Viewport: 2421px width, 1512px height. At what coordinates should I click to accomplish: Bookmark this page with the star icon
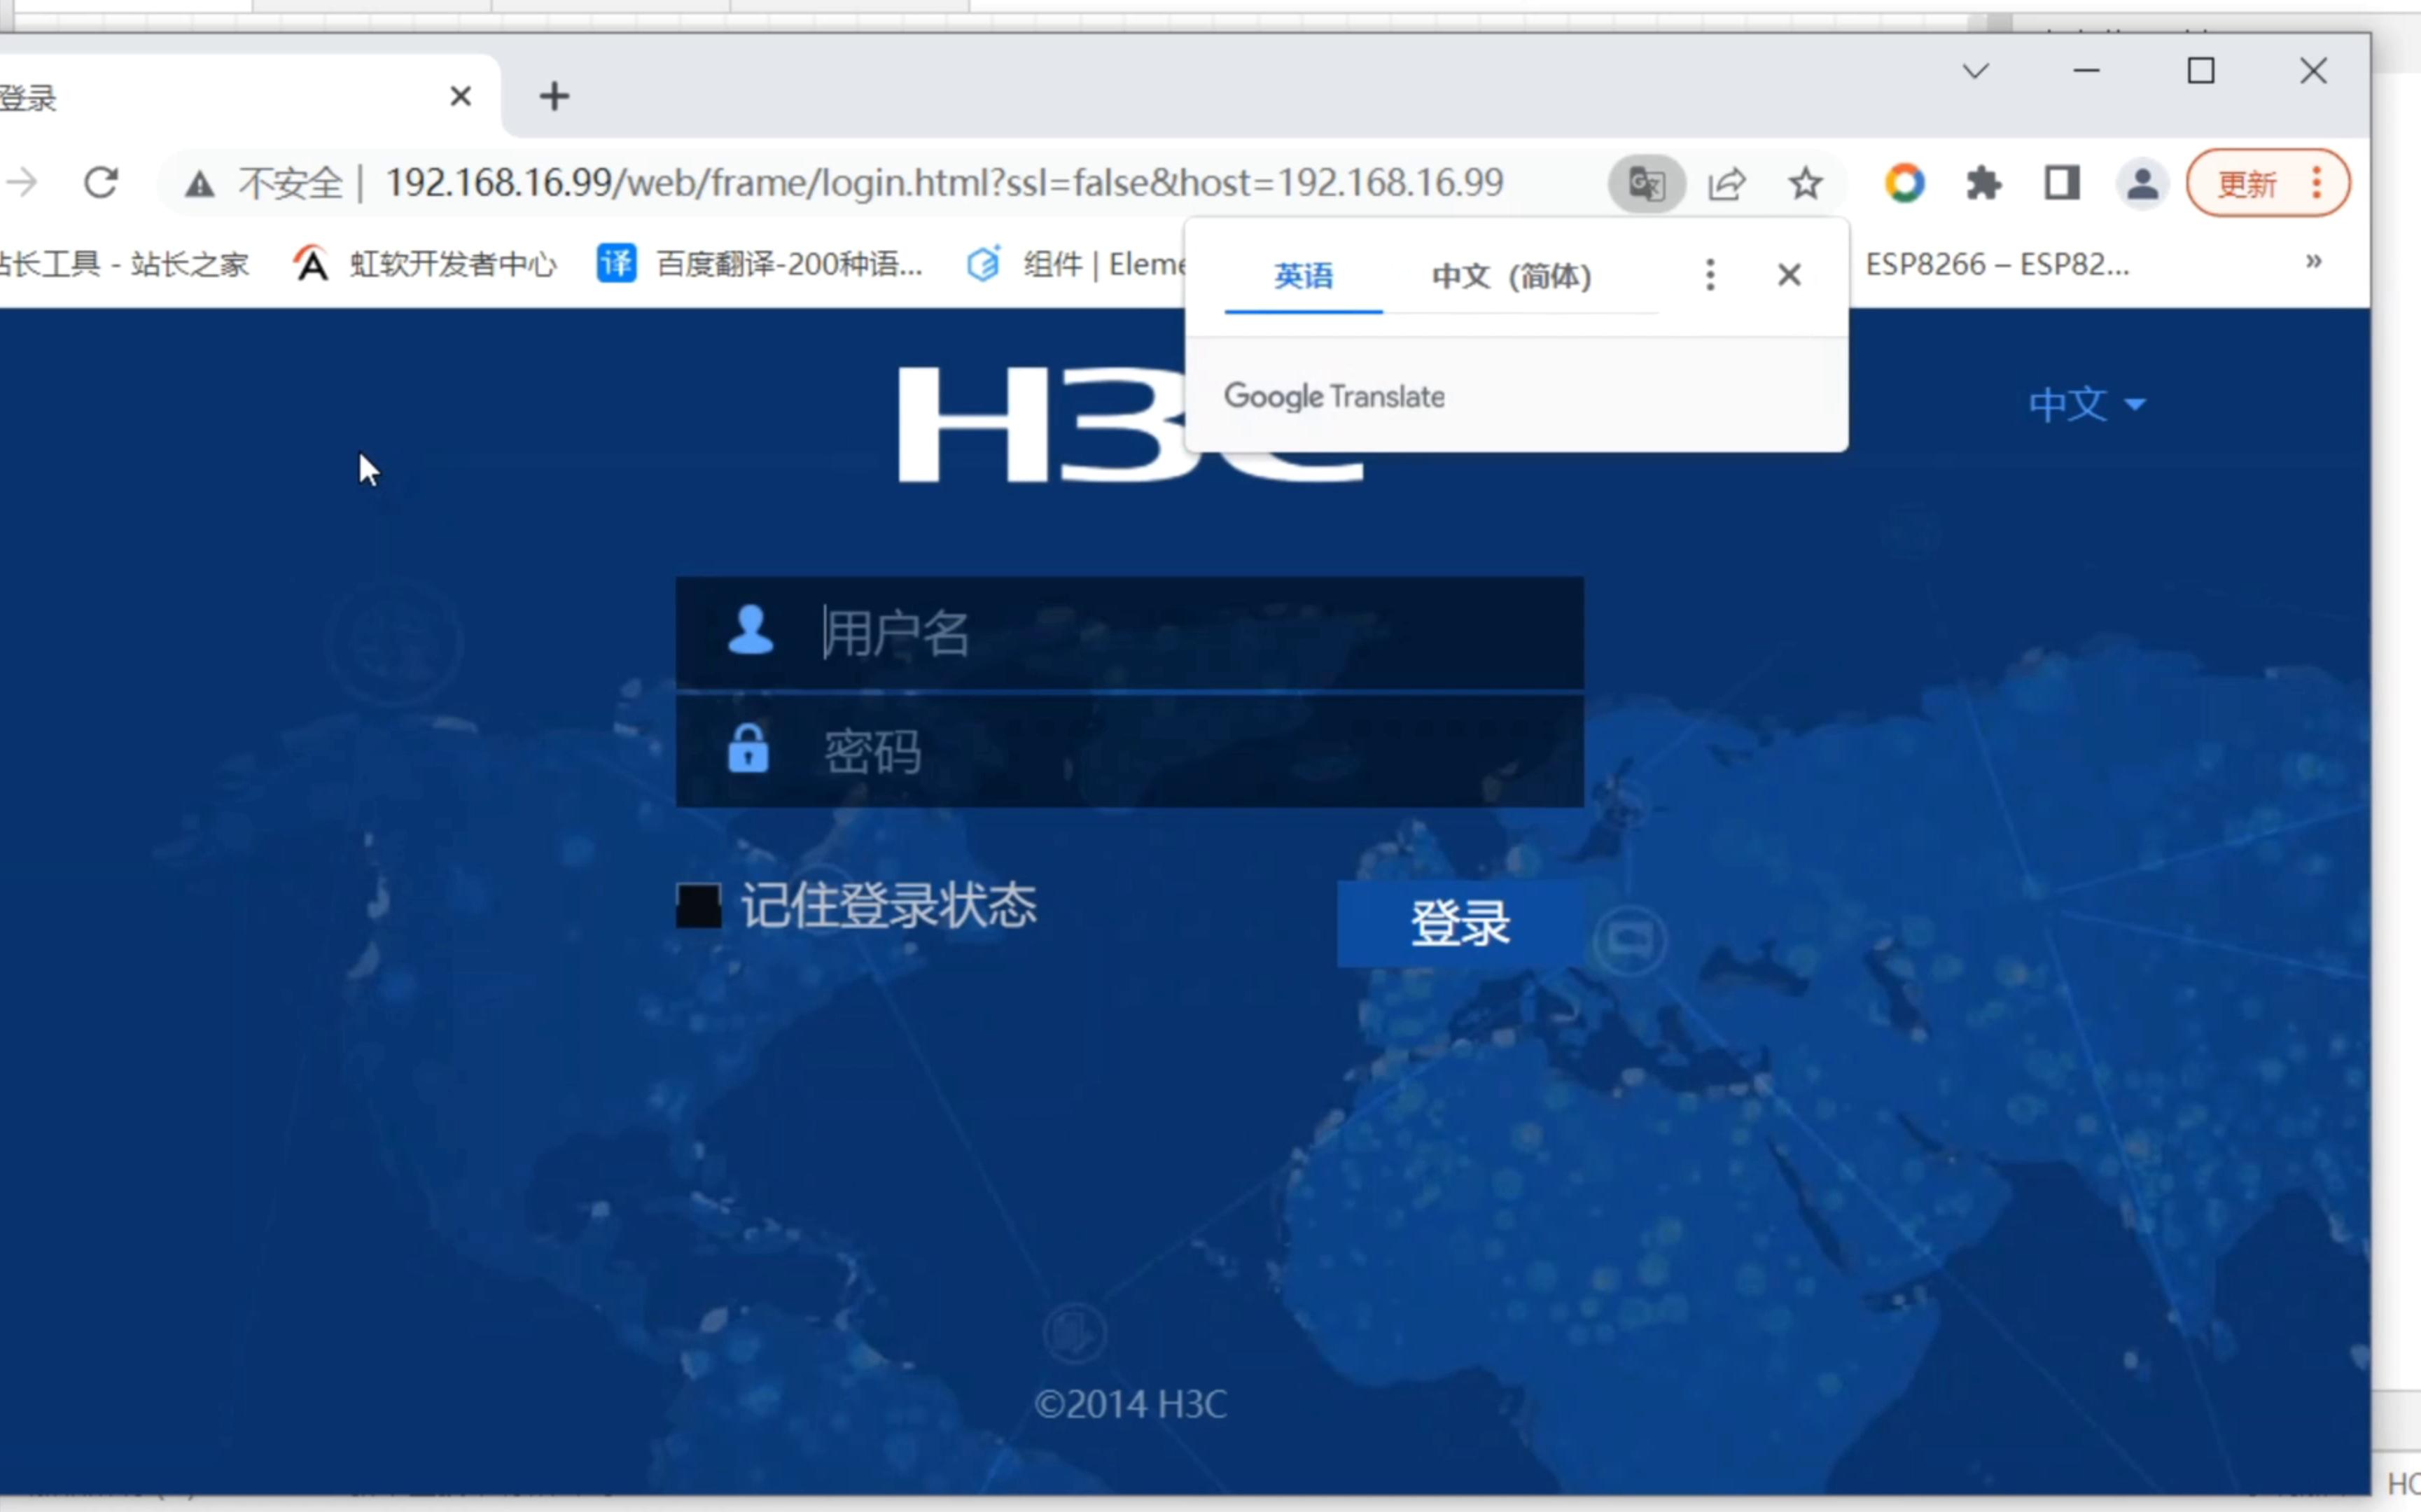click(1806, 183)
